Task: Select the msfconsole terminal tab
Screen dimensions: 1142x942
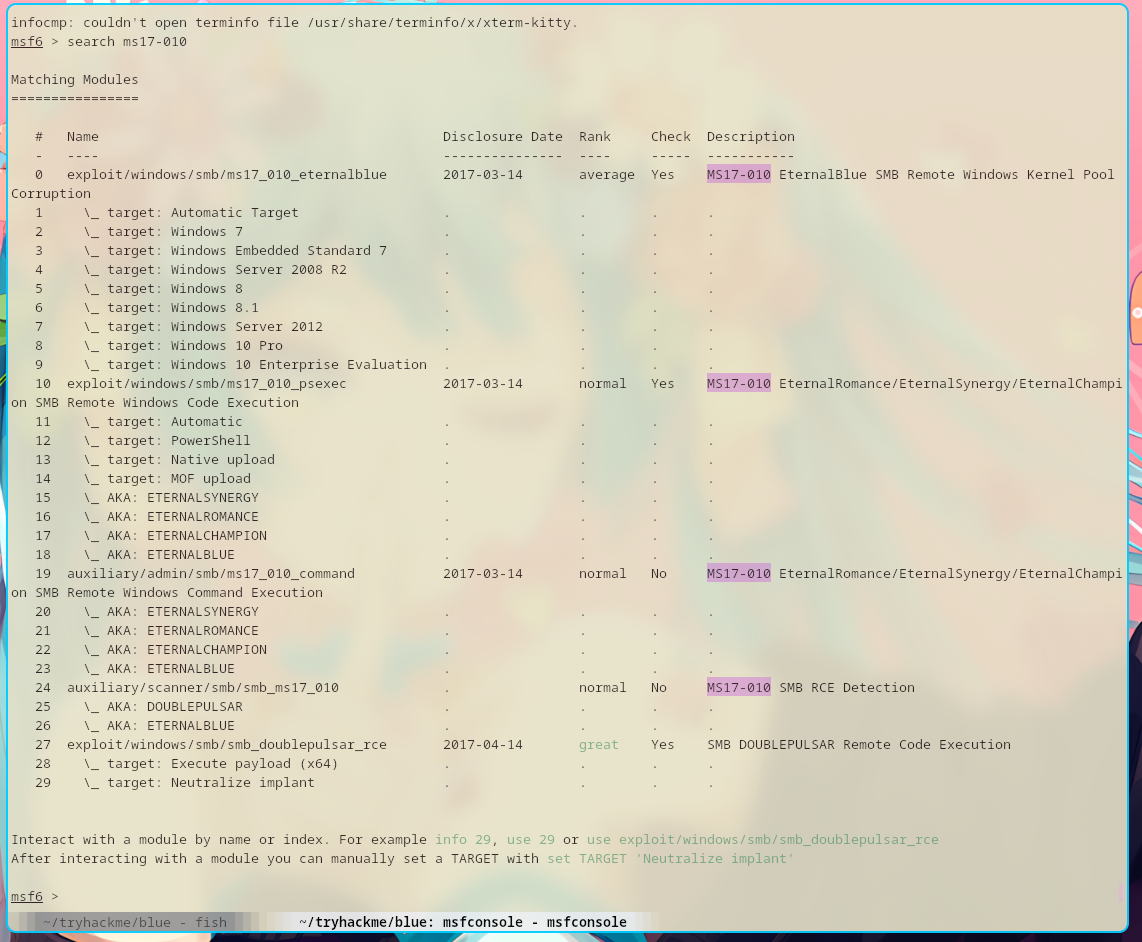Action: [462, 922]
